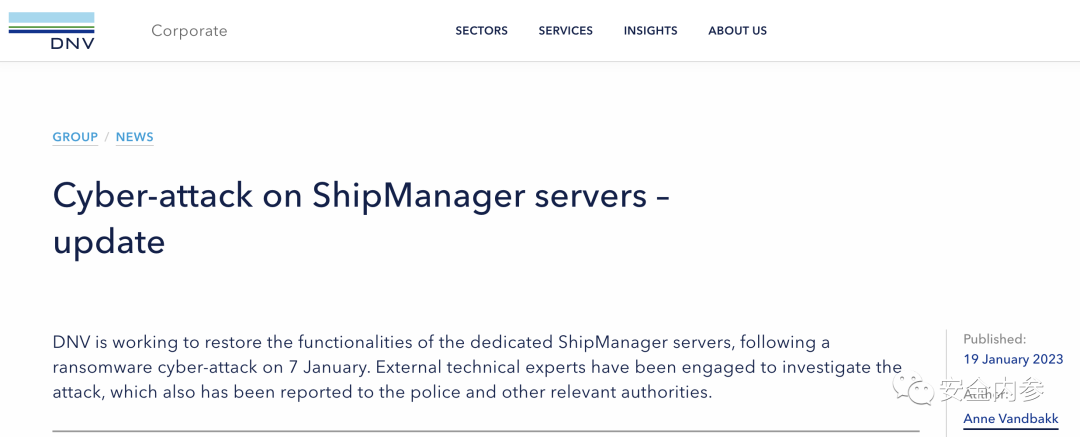Click the word 'update' in the headline
The image size is (1080, 437).
108,242
